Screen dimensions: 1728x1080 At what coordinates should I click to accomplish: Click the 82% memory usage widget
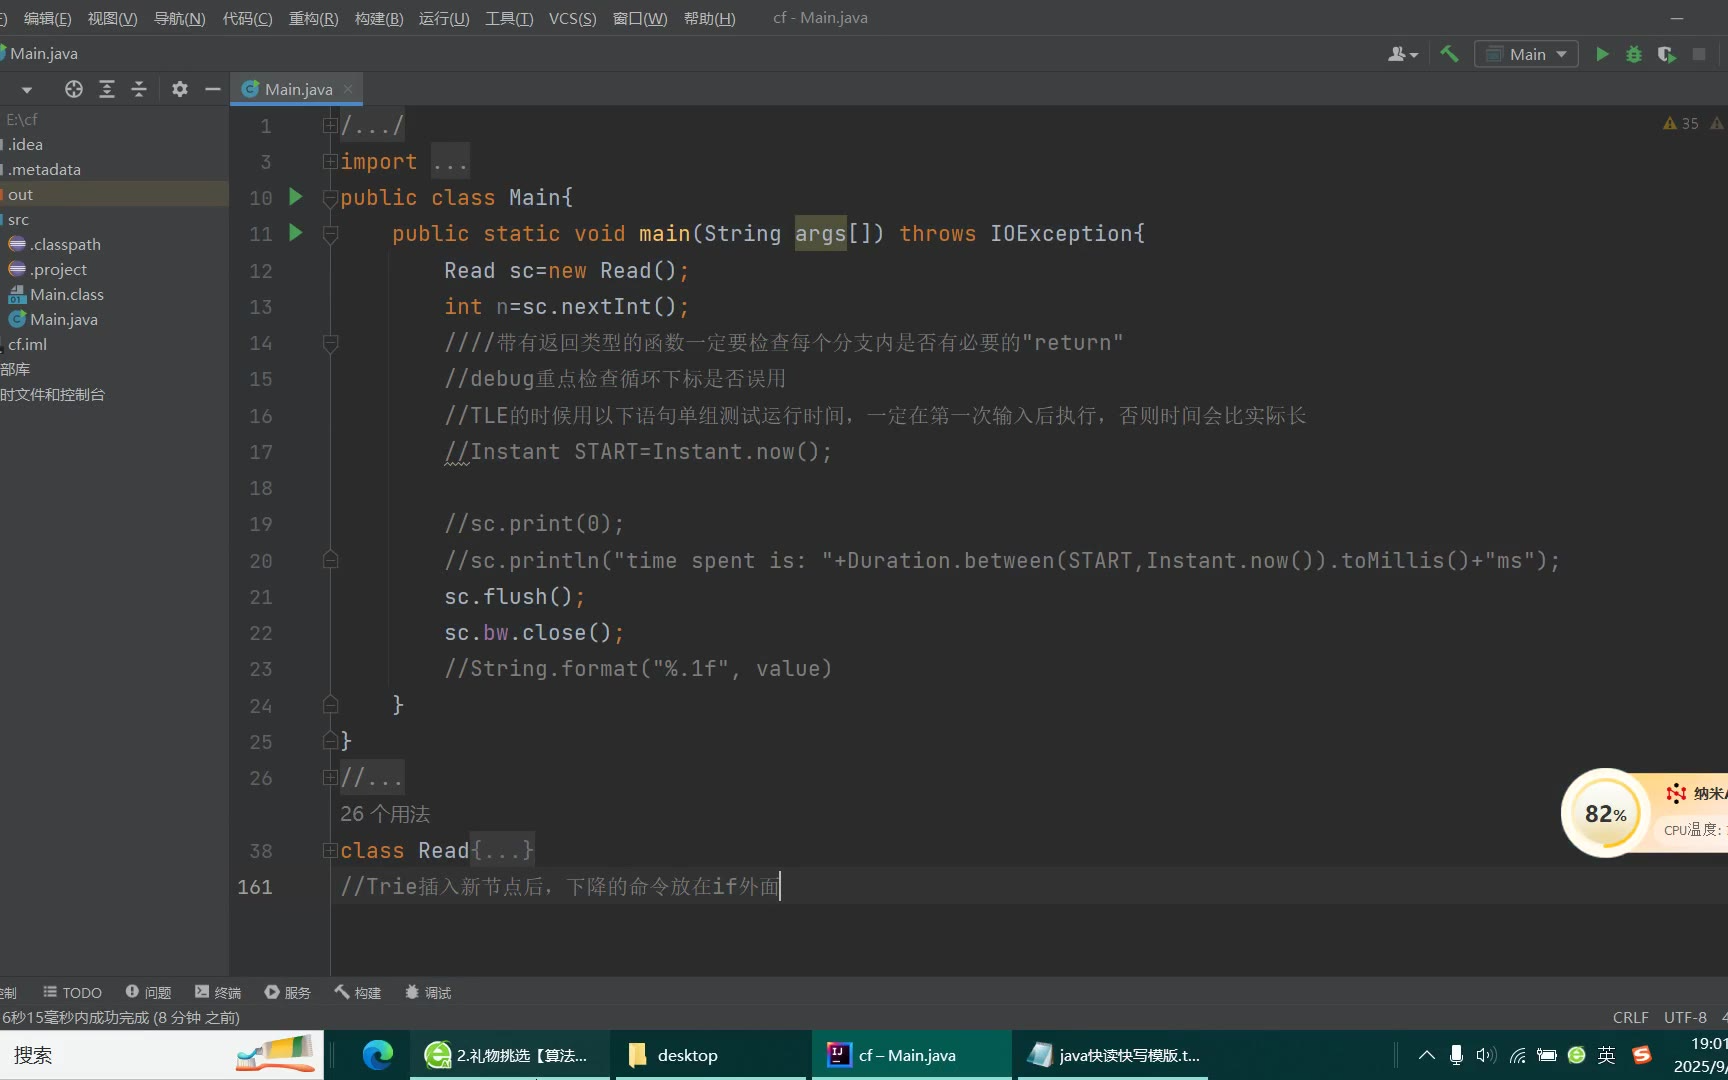point(1606,813)
